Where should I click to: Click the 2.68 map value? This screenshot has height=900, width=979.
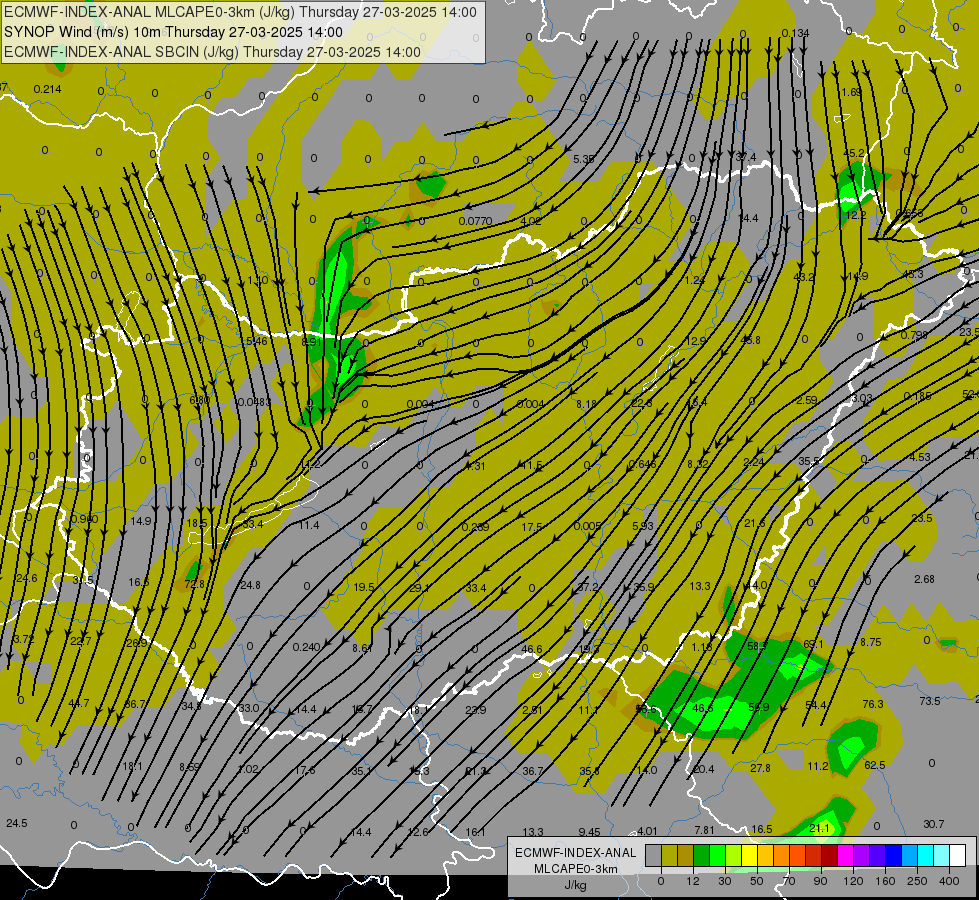(924, 579)
